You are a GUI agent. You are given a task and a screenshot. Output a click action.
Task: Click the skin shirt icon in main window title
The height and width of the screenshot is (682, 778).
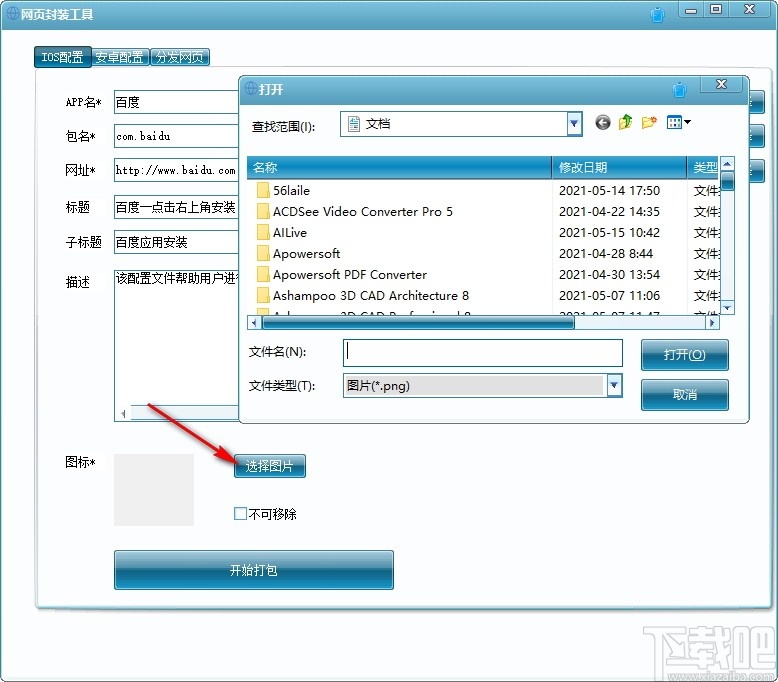point(657,15)
